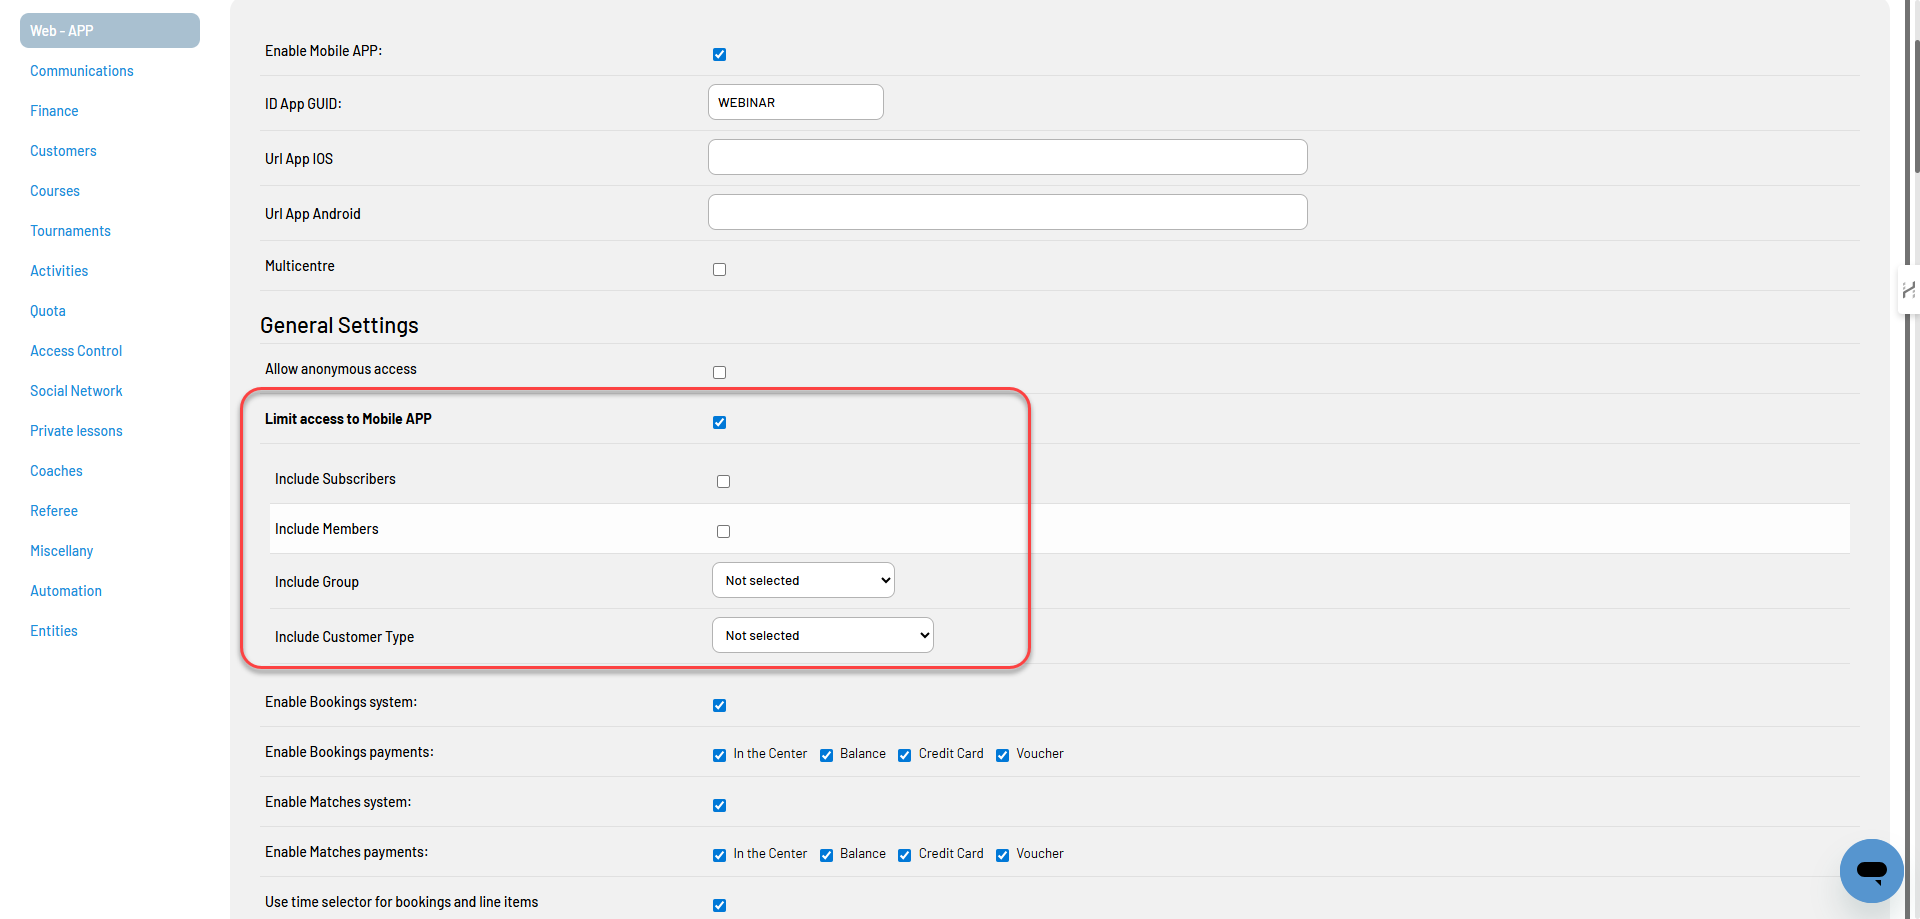Disable Use time selector for bookings
The width and height of the screenshot is (1920, 919).
tap(720, 905)
